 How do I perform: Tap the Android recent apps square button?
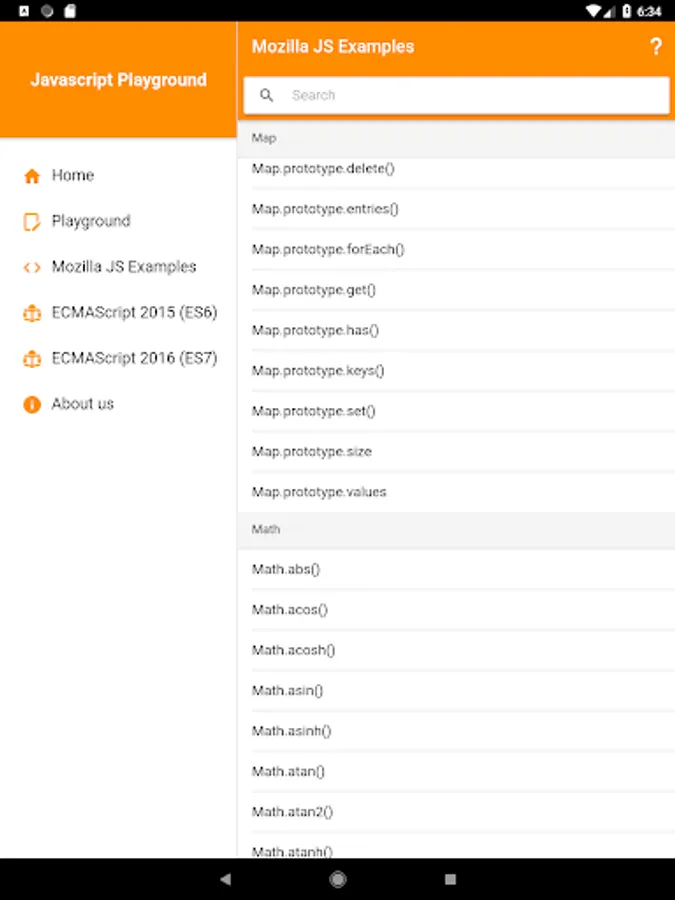[451, 879]
